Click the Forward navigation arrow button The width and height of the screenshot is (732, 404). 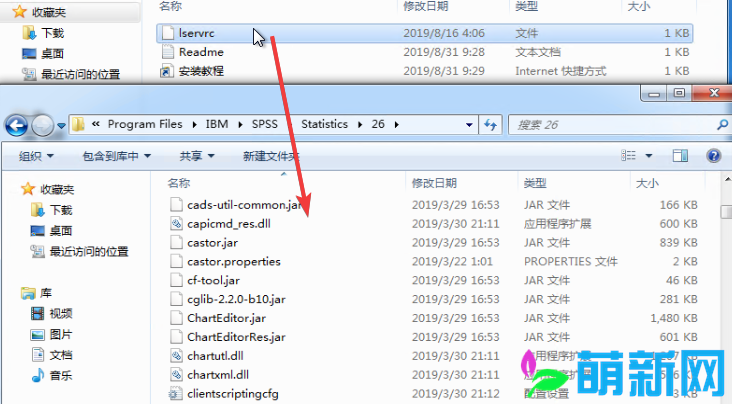click(x=42, y=125)
